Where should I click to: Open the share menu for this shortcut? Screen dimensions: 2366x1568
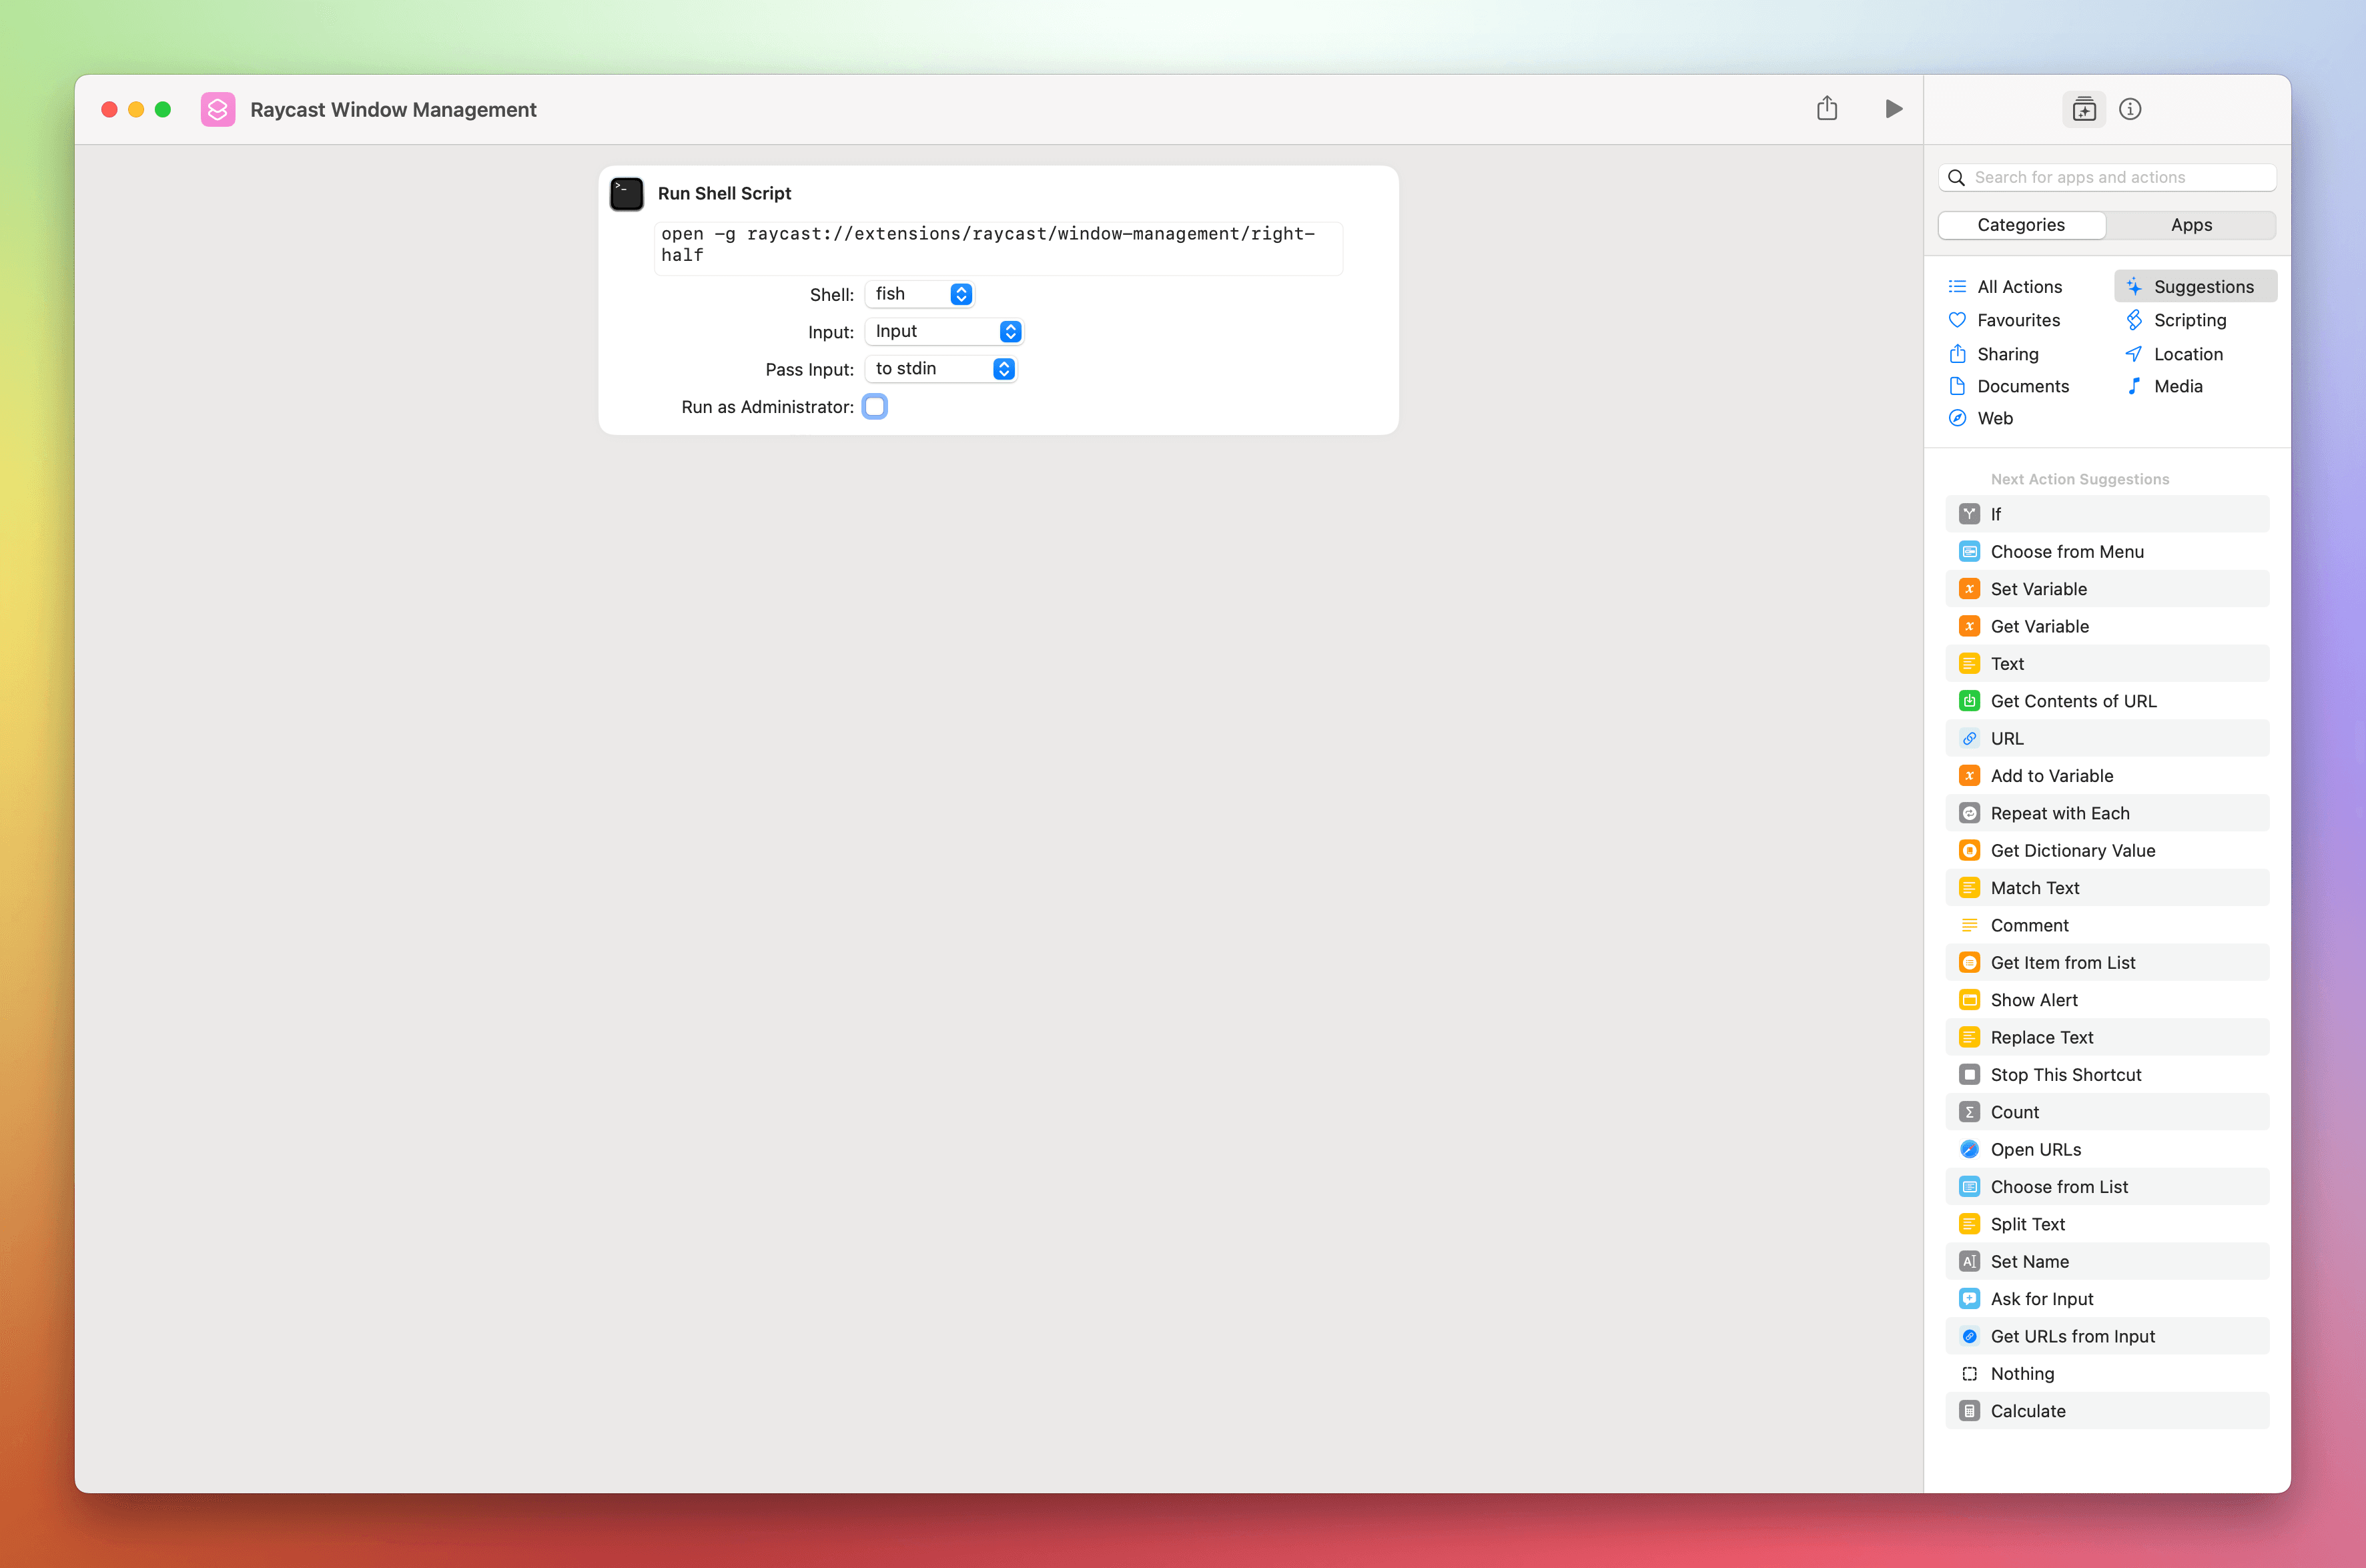pos(1827,108)
